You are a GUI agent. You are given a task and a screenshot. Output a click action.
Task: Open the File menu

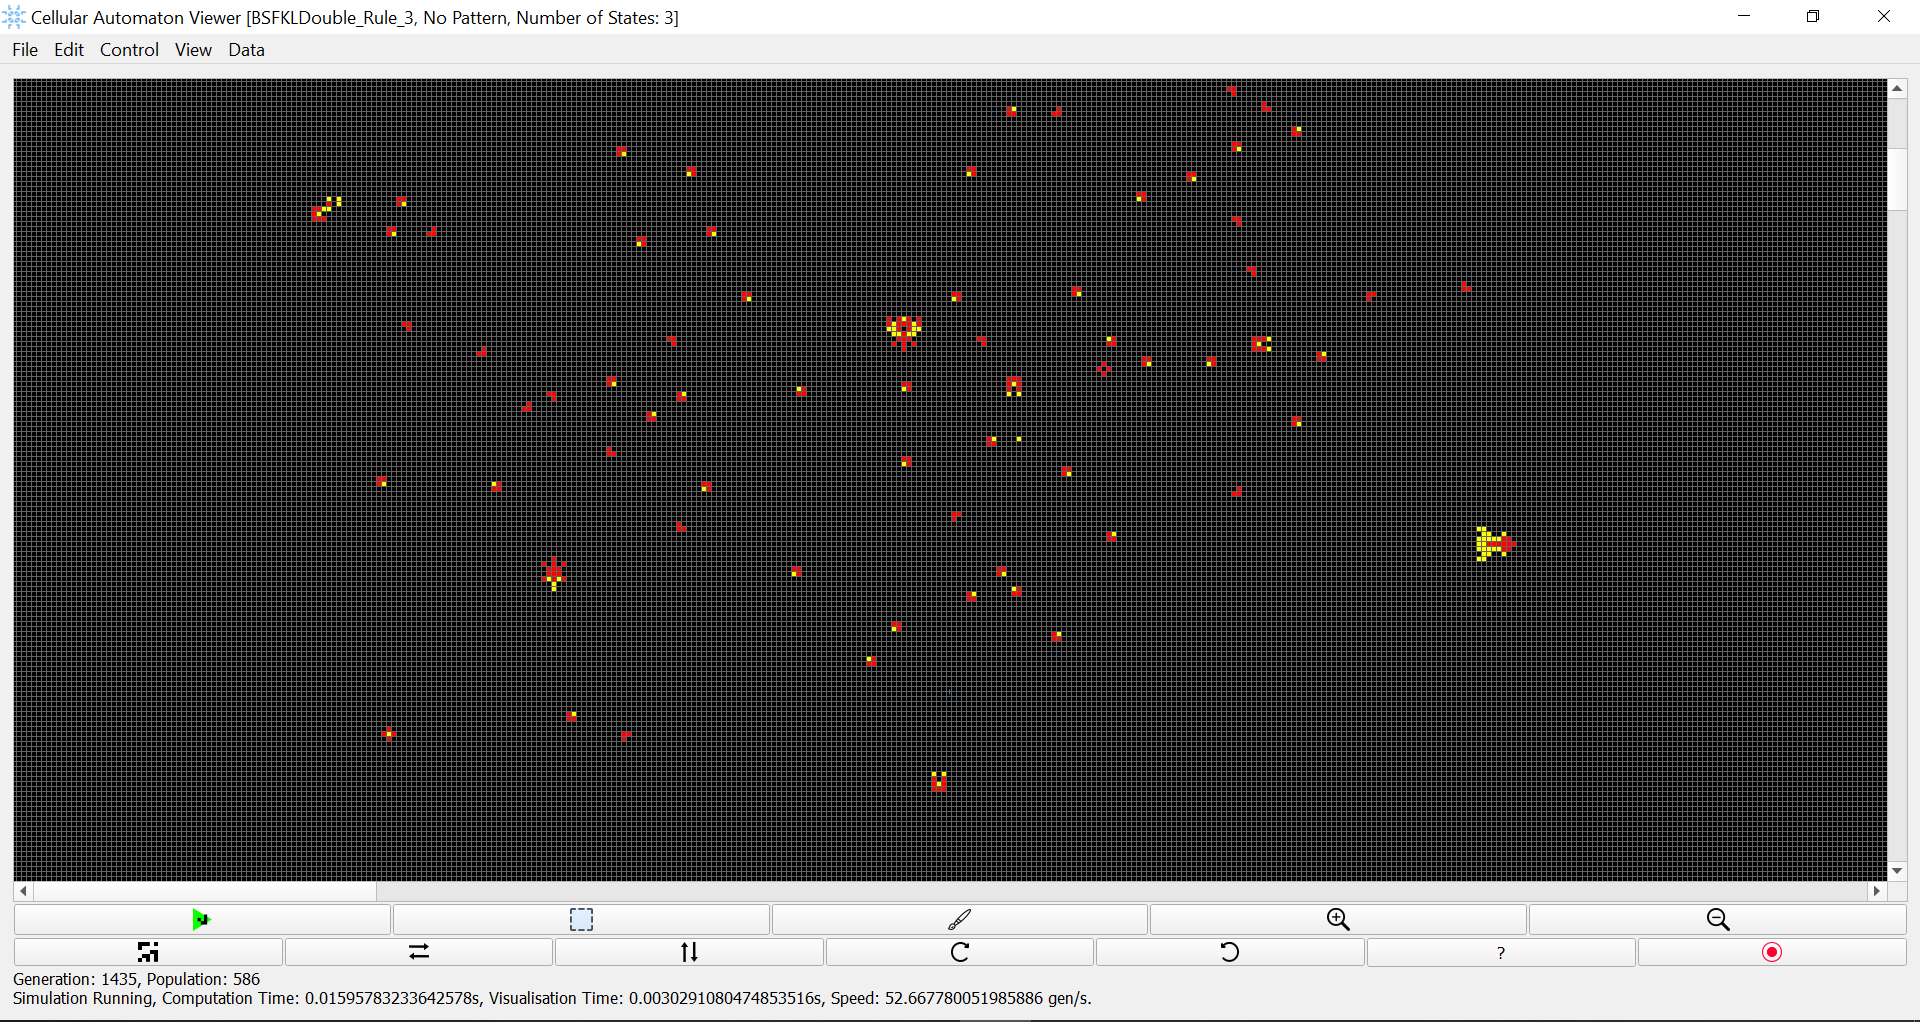(x=25, y=50)
